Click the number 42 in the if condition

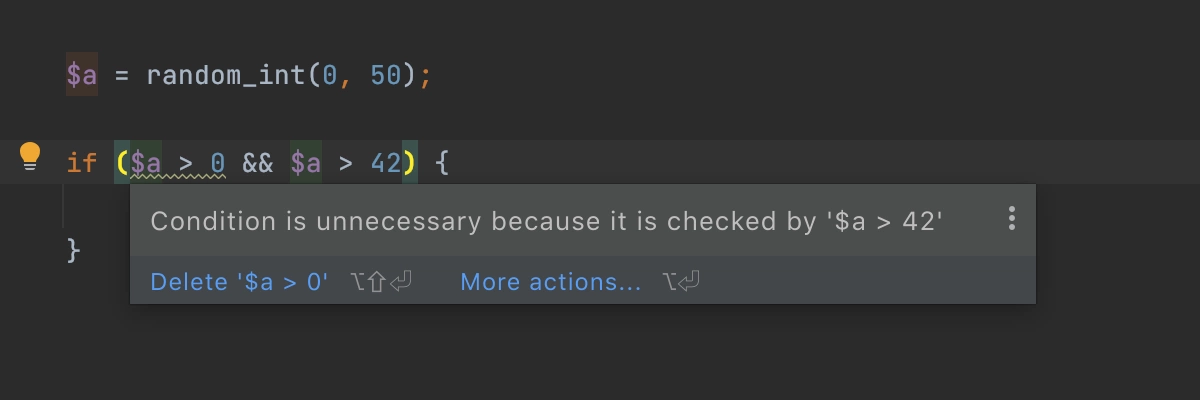386,162
